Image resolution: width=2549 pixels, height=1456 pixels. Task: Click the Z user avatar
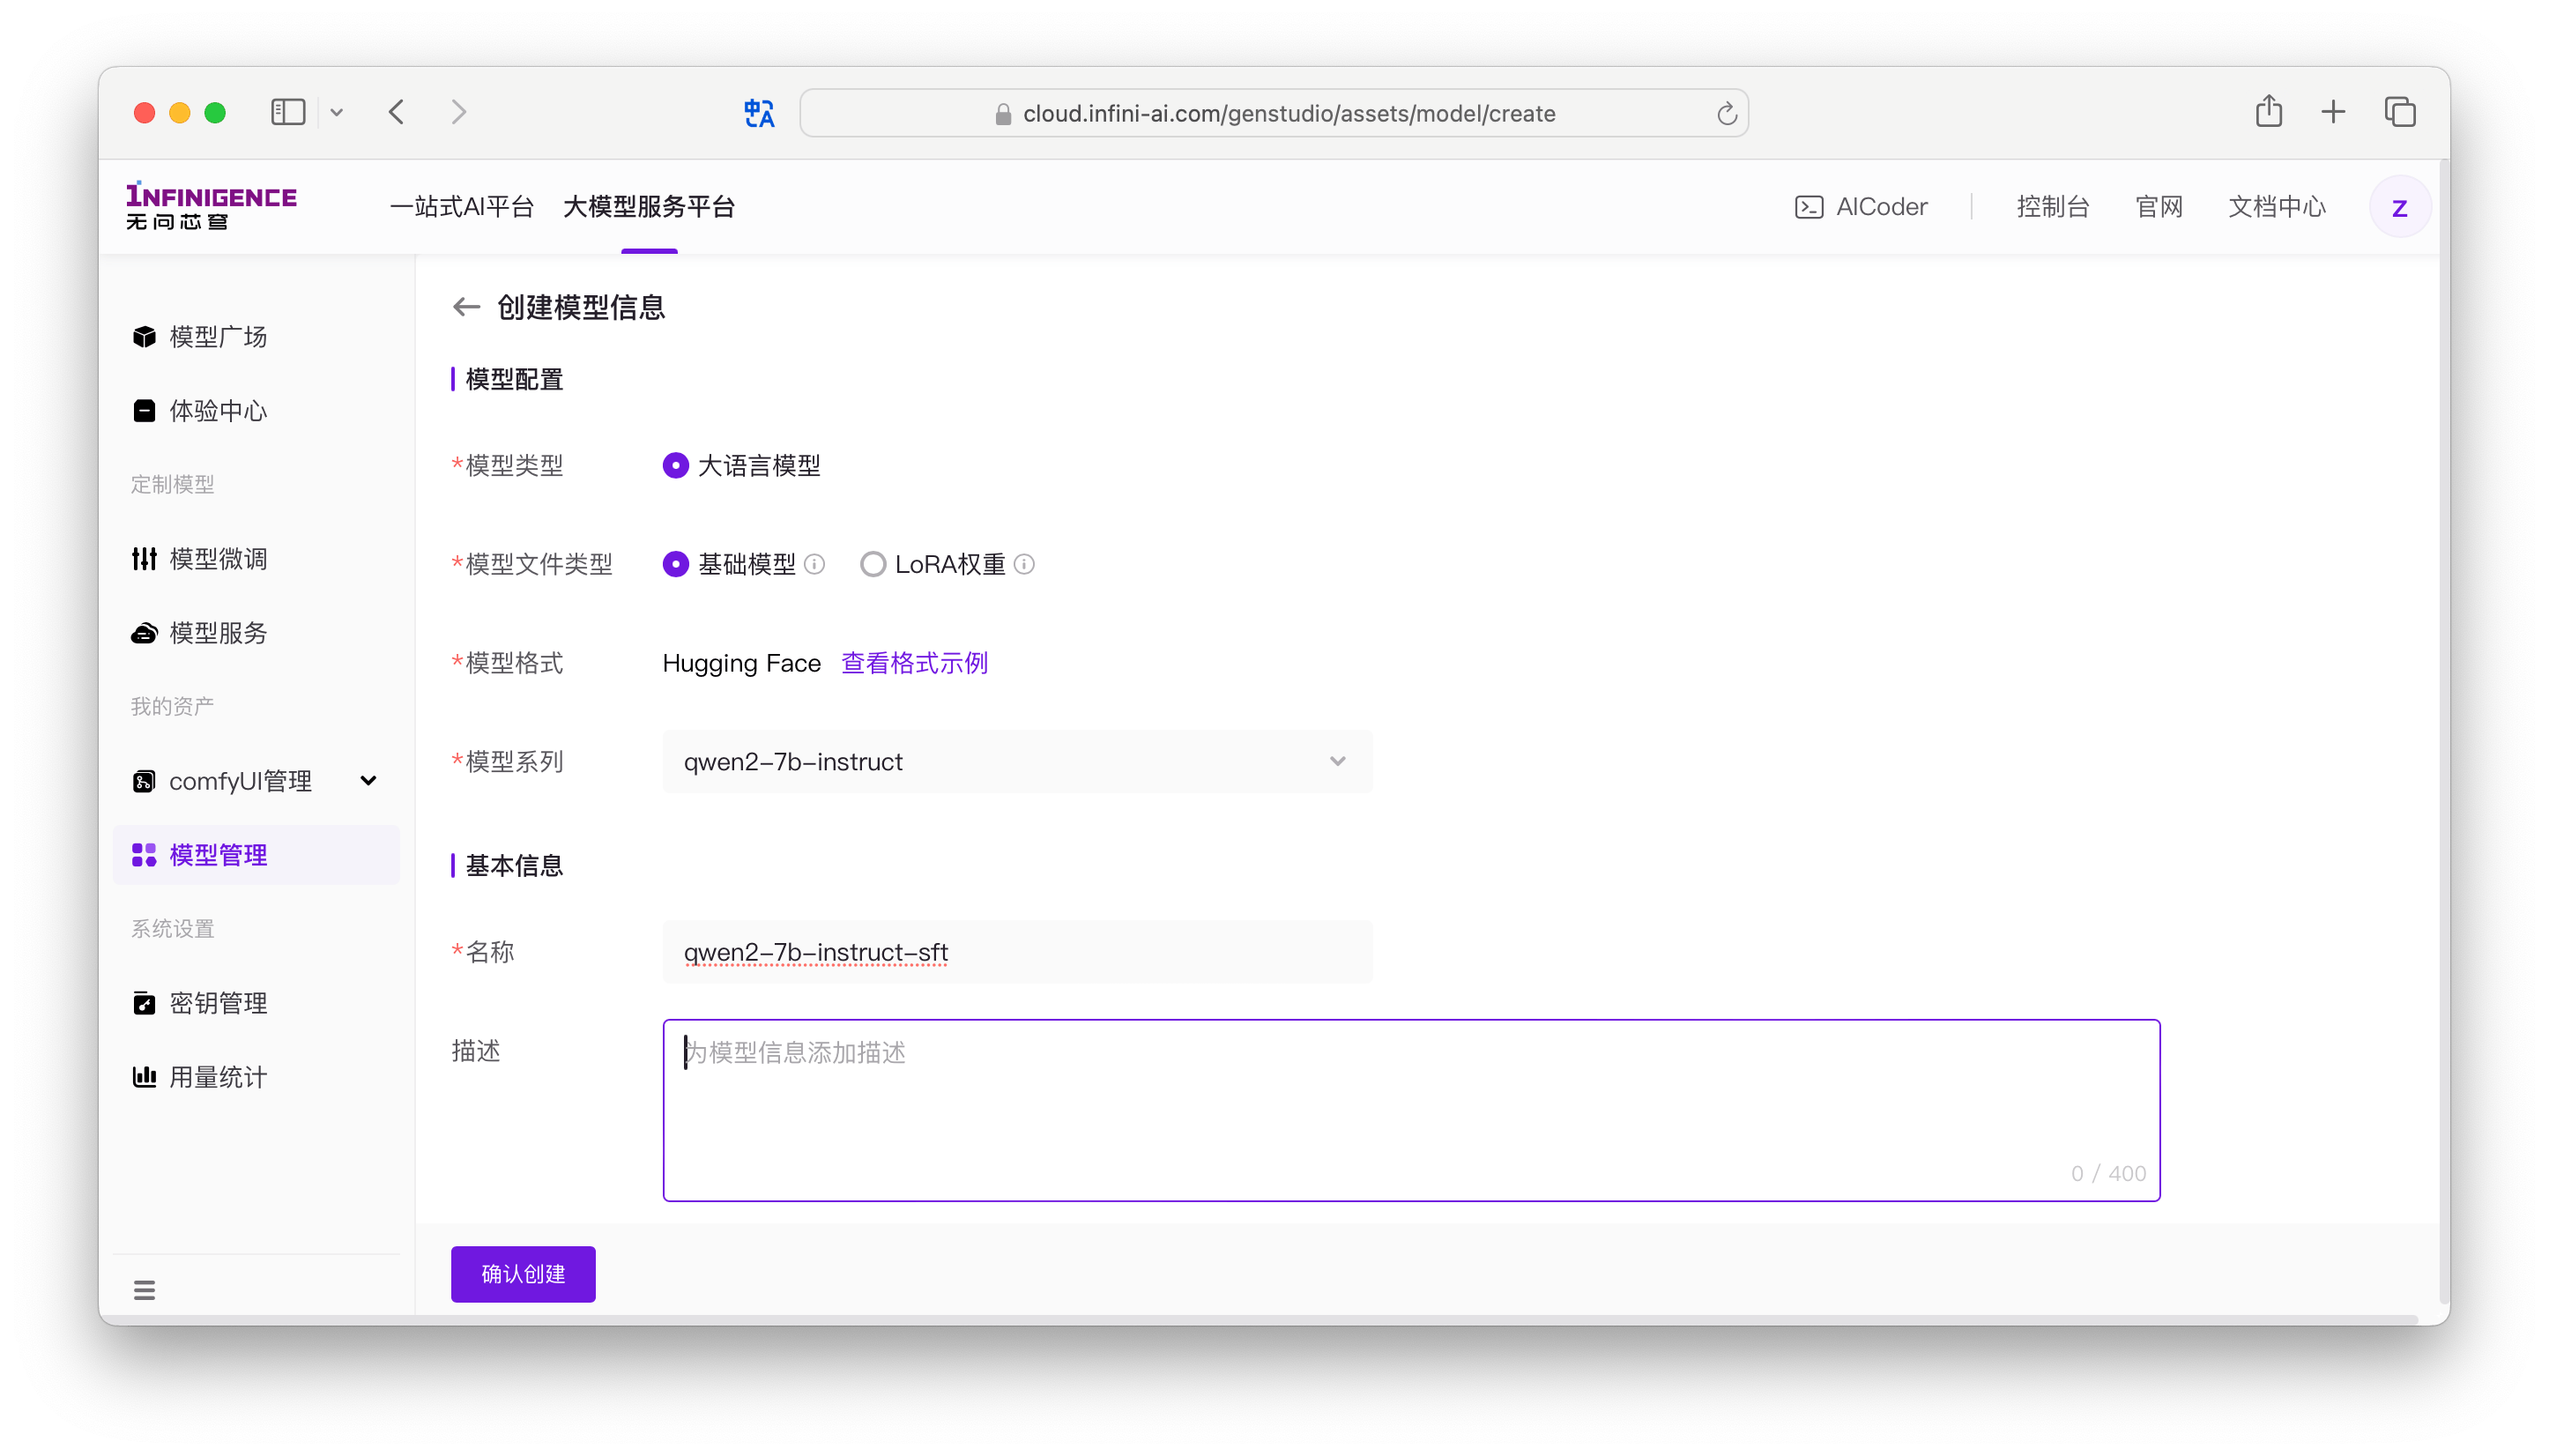click(2399, 207)
